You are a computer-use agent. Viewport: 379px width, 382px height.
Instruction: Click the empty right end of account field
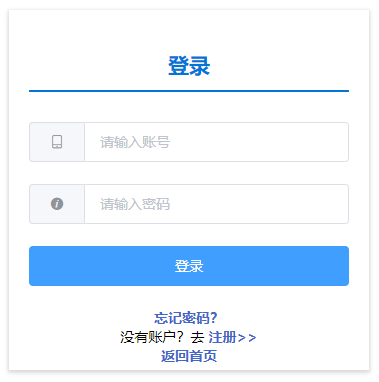(x=300, y=142)
